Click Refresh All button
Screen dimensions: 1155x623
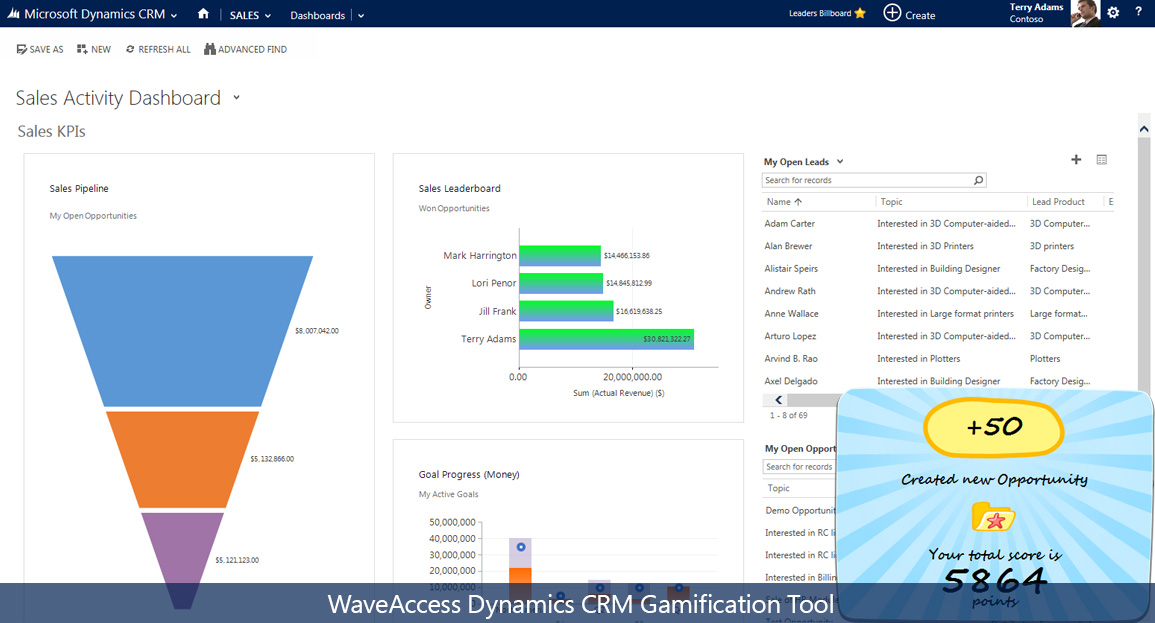point(158,49)
